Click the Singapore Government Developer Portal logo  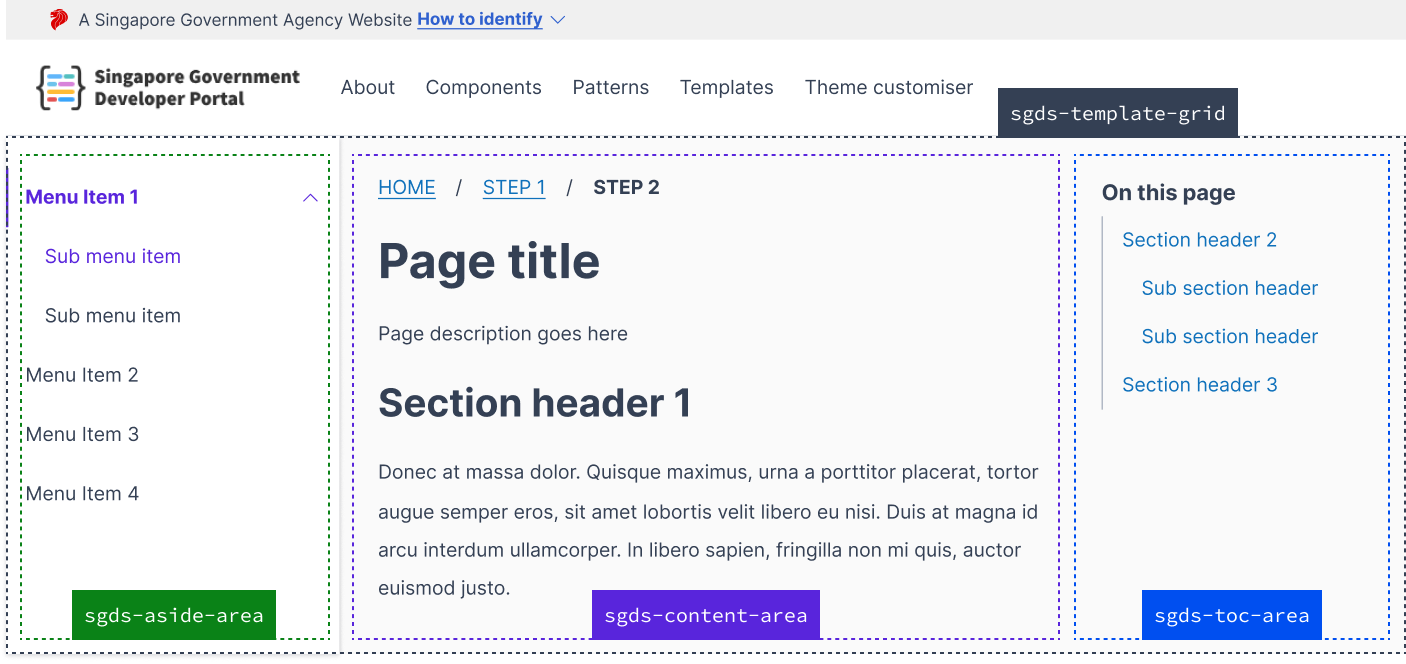168,88
